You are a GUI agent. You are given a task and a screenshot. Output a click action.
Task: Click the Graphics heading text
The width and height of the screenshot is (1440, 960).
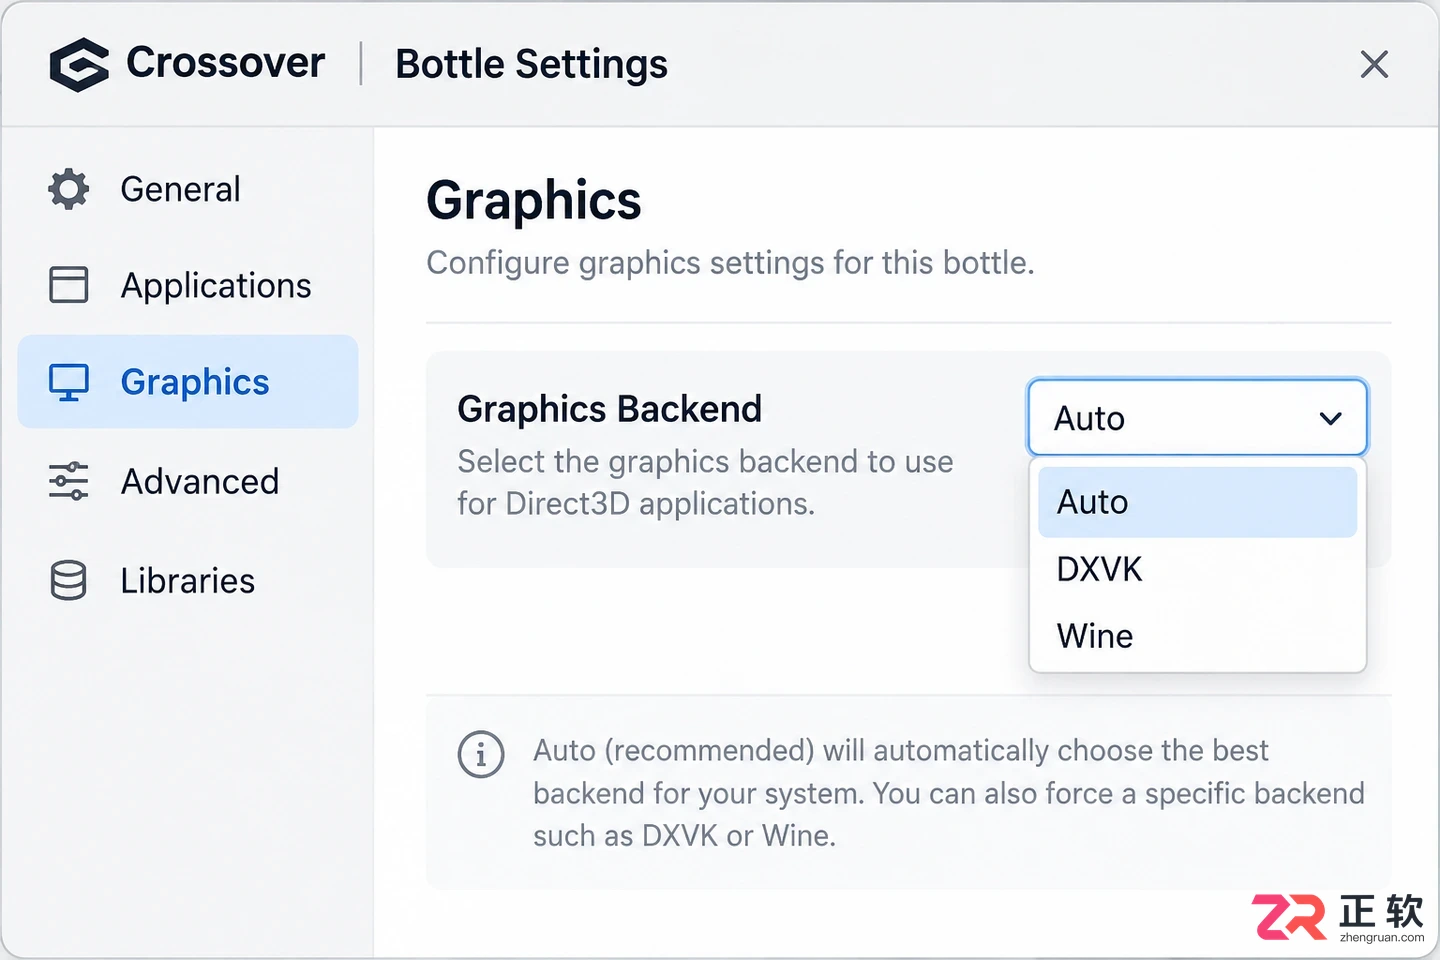(534, 201)
